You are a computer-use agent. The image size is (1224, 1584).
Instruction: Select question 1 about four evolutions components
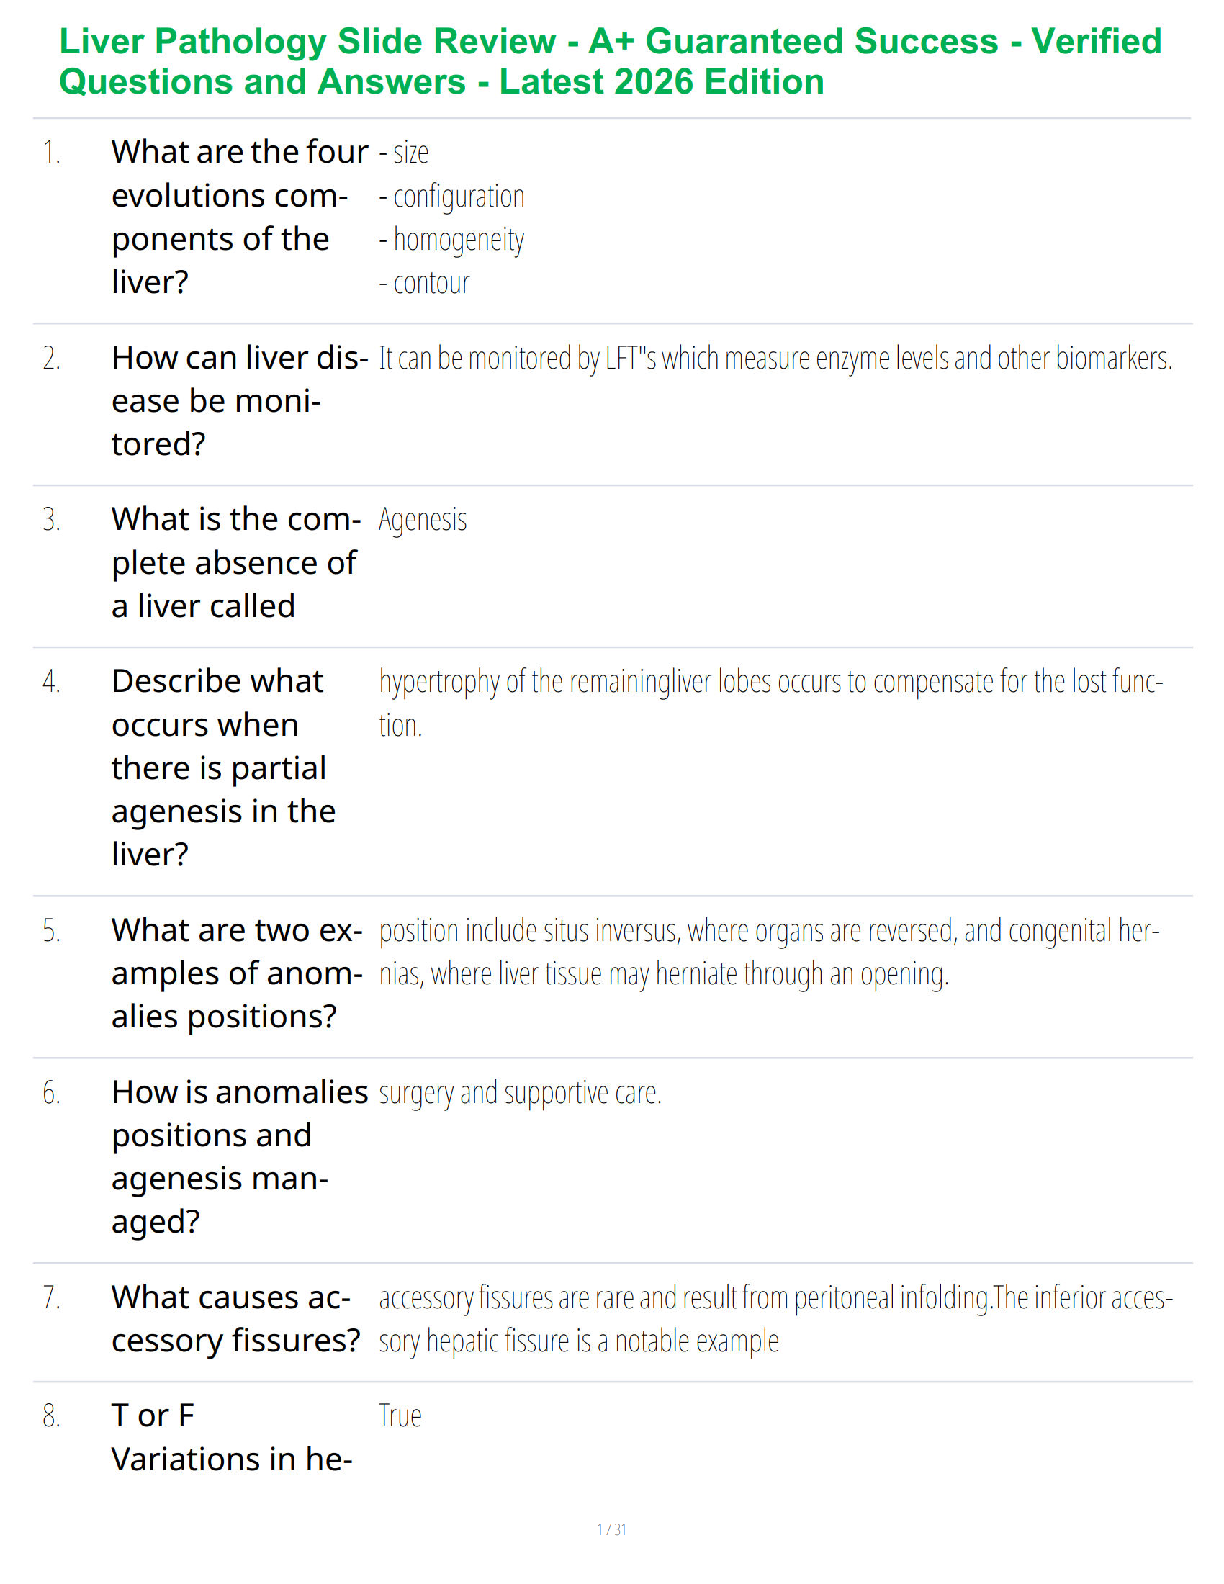240,217
